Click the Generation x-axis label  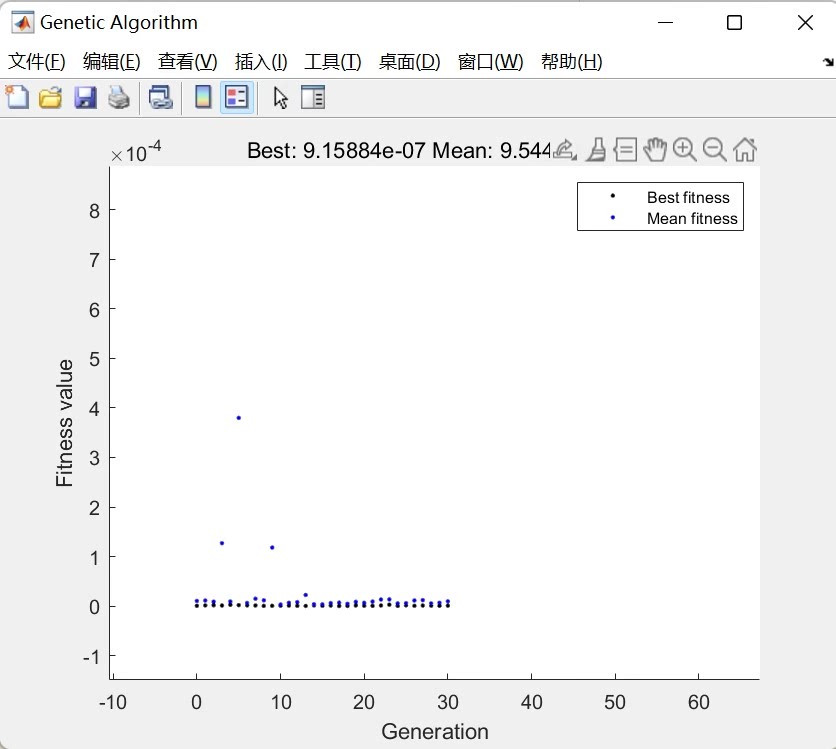point(435,731)
